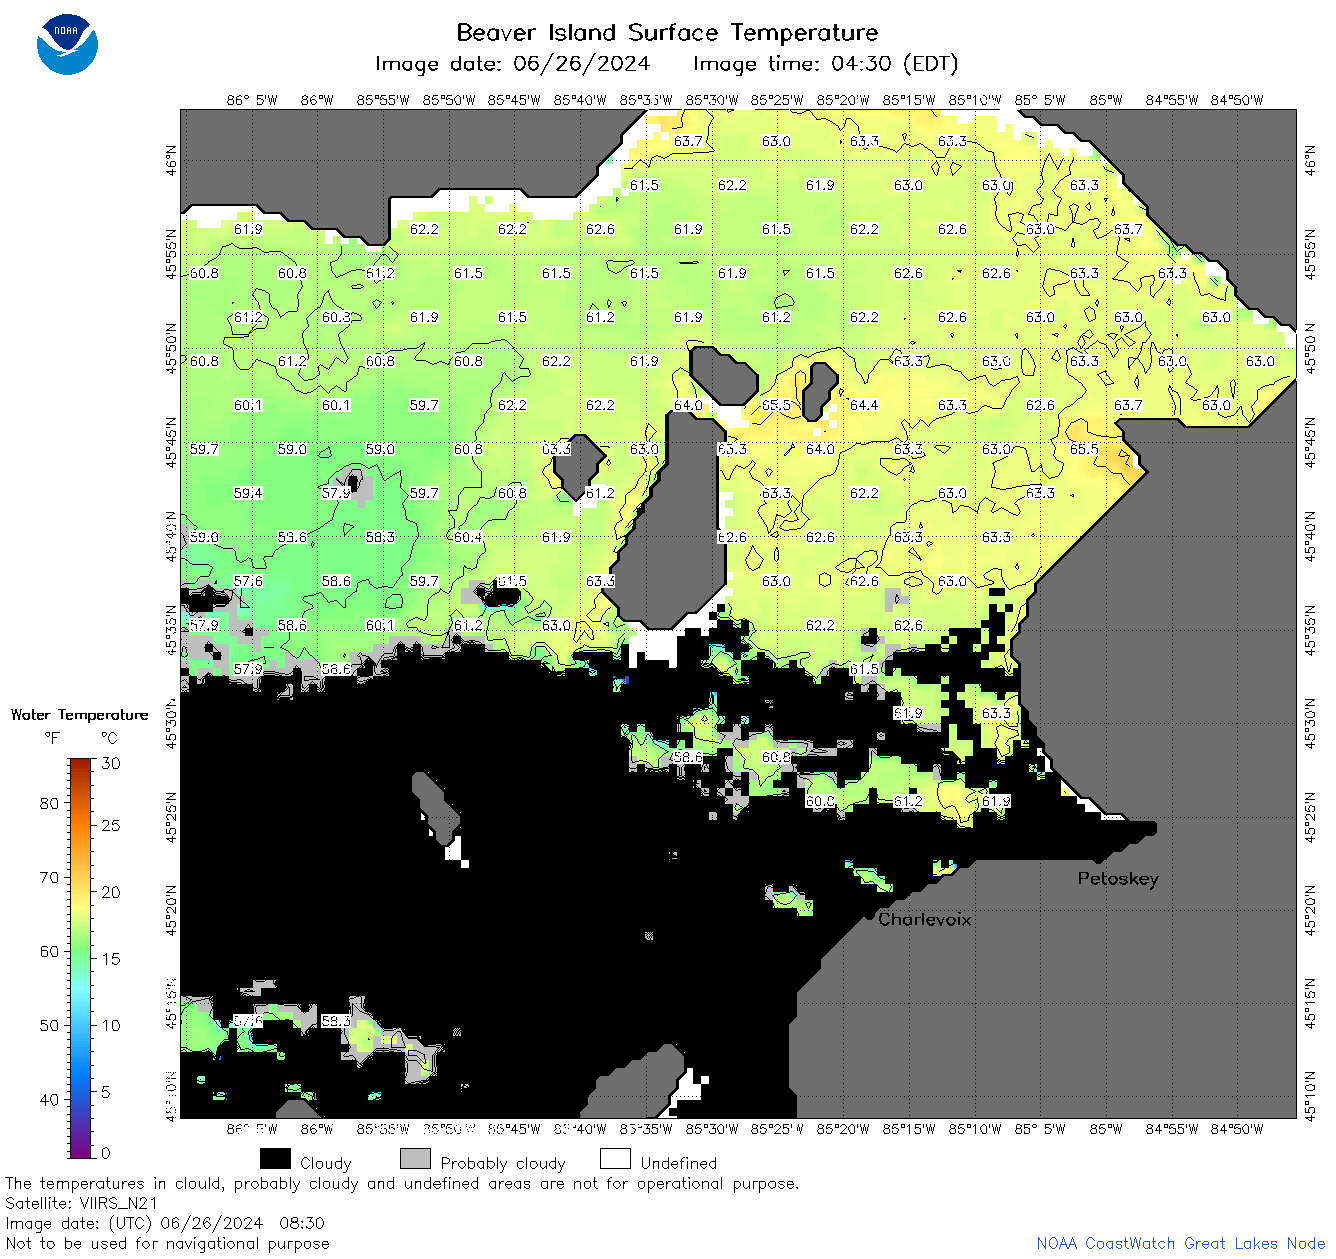Click the 25 tick on Celsius scale
This screenshot has height=1259, width=1336.
pyautogui.click(x=111, y=825)
